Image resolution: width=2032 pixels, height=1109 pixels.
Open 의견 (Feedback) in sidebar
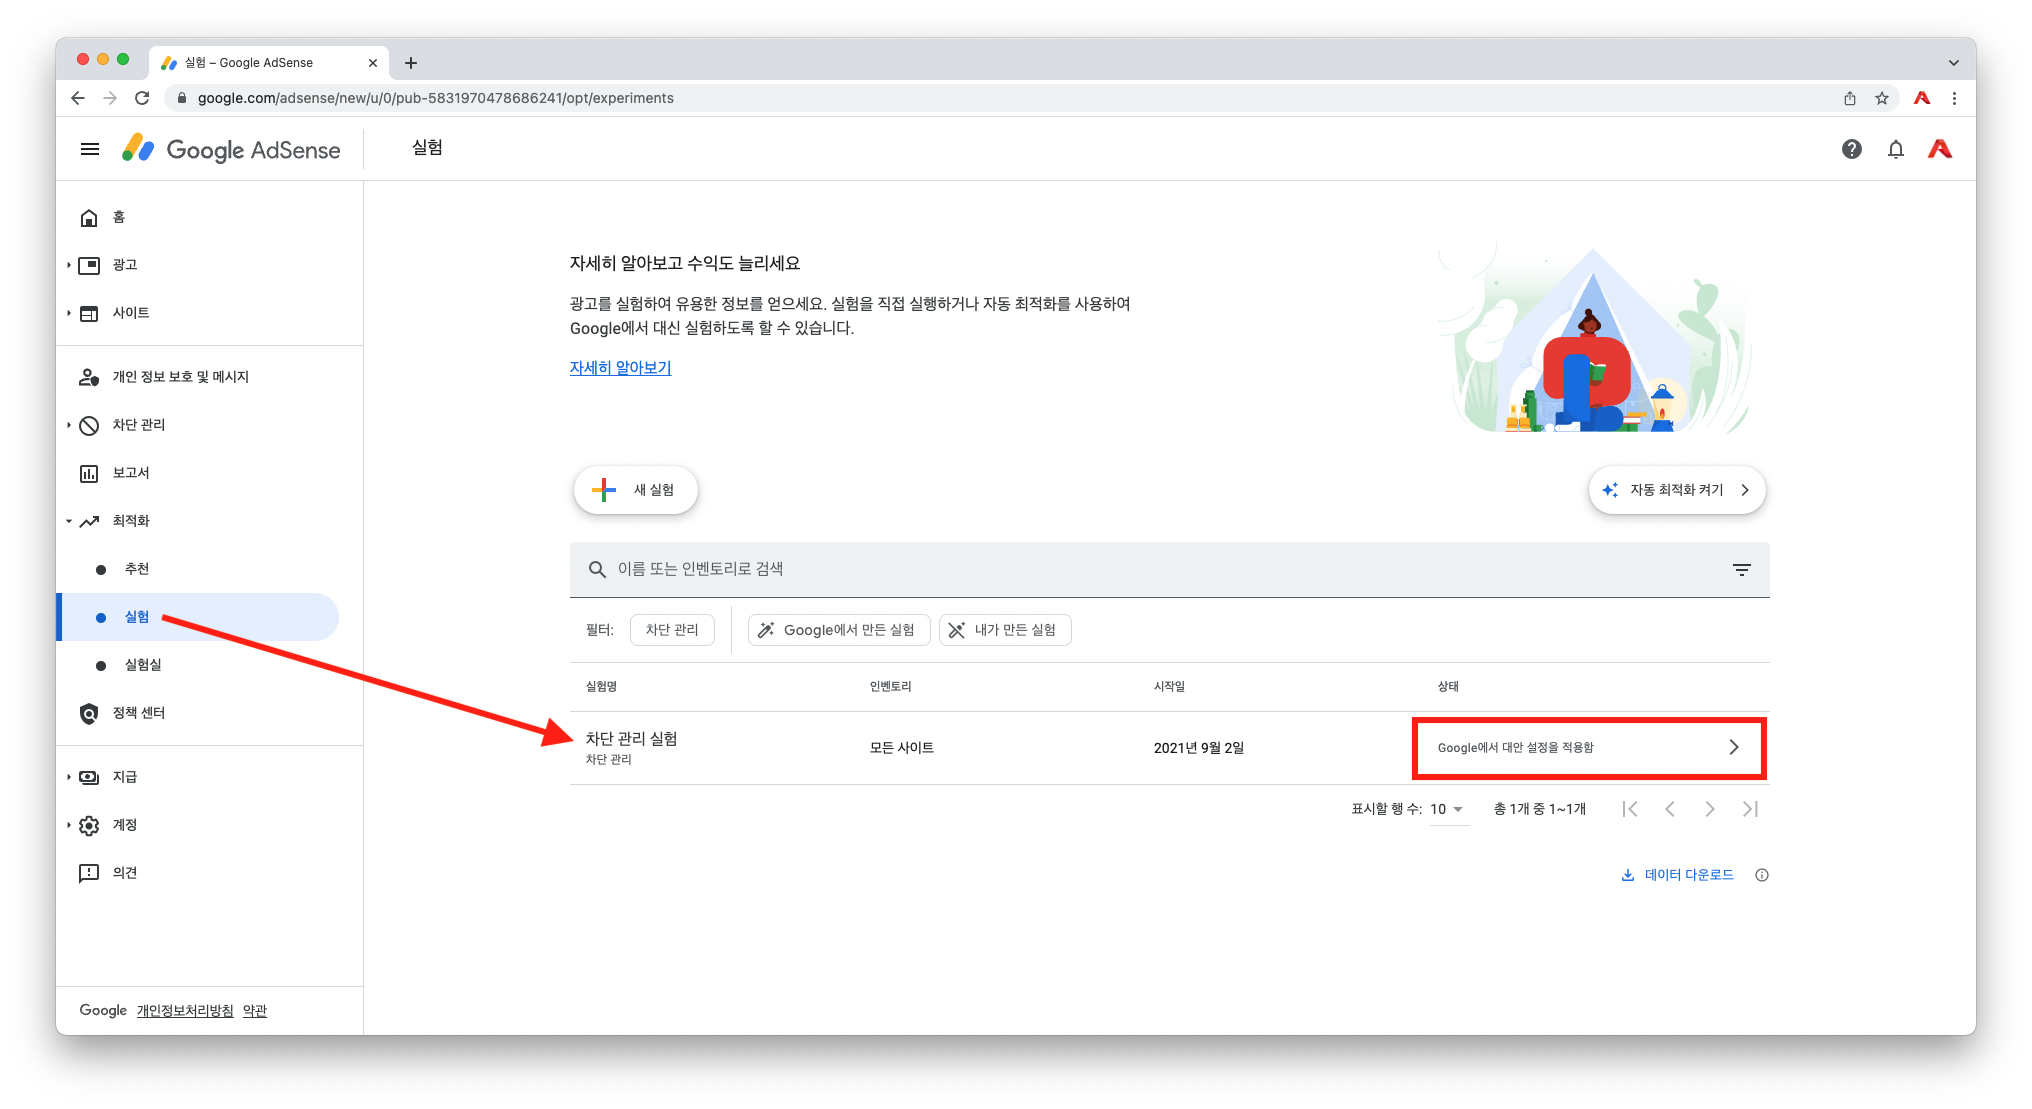click(124, 873)
